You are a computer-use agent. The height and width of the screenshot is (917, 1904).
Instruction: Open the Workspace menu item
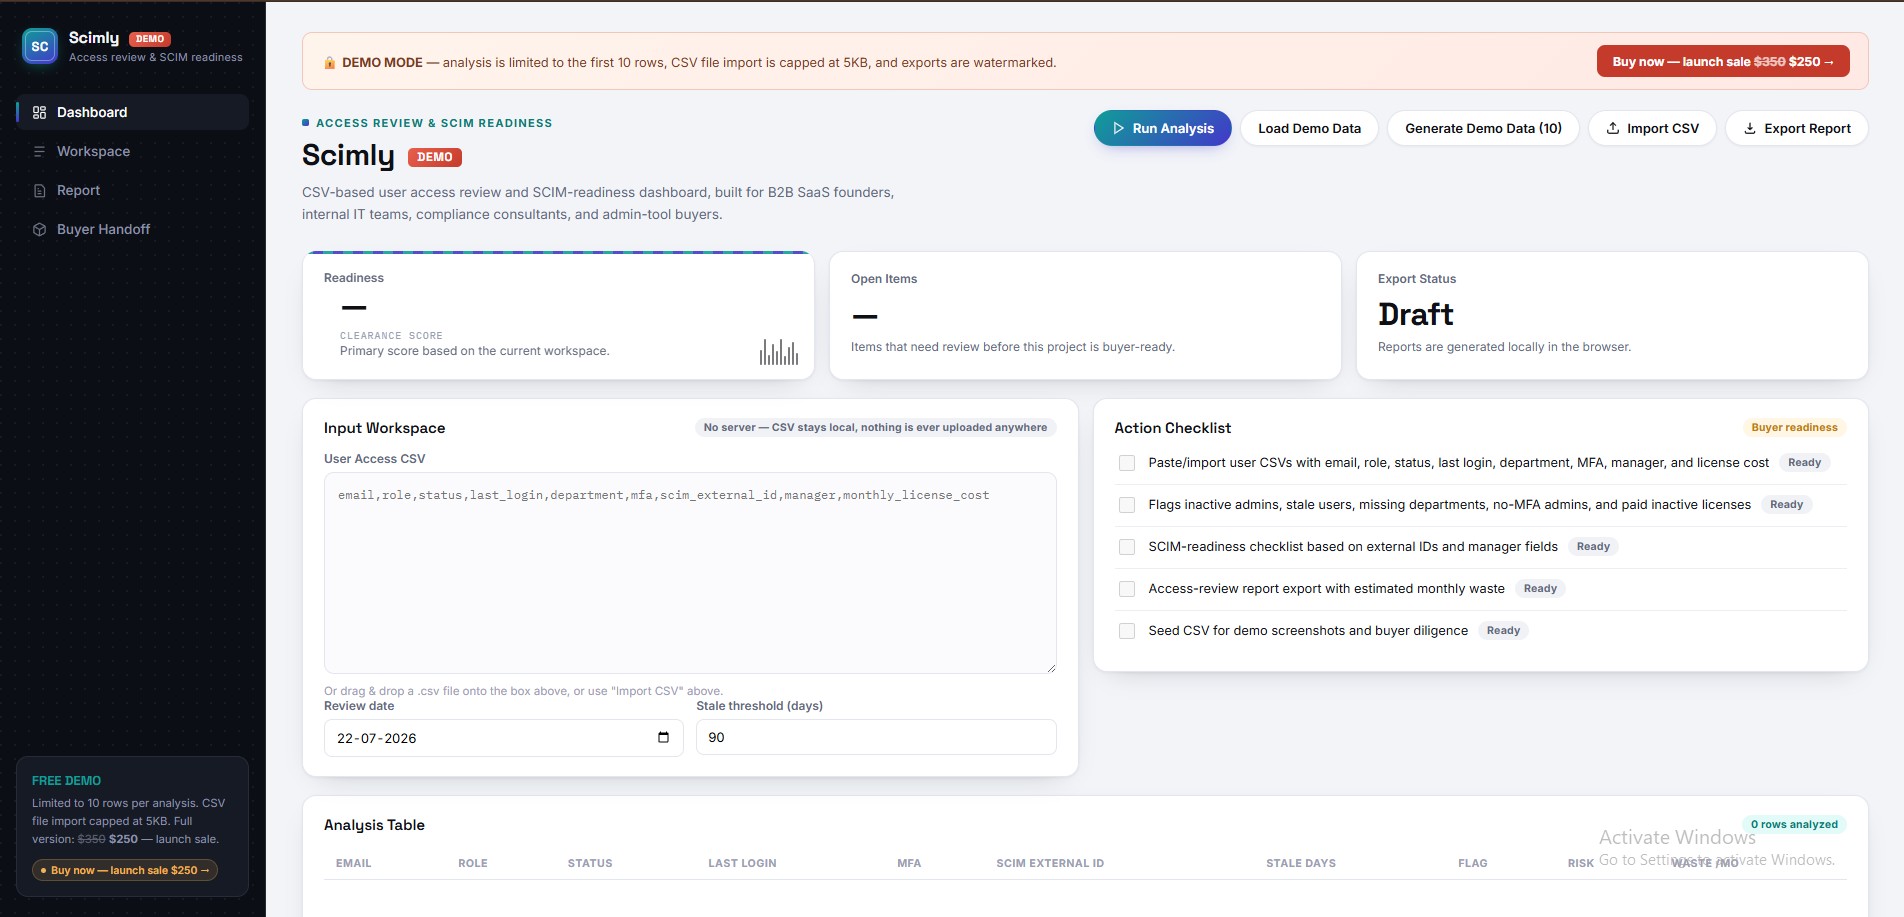132,151
